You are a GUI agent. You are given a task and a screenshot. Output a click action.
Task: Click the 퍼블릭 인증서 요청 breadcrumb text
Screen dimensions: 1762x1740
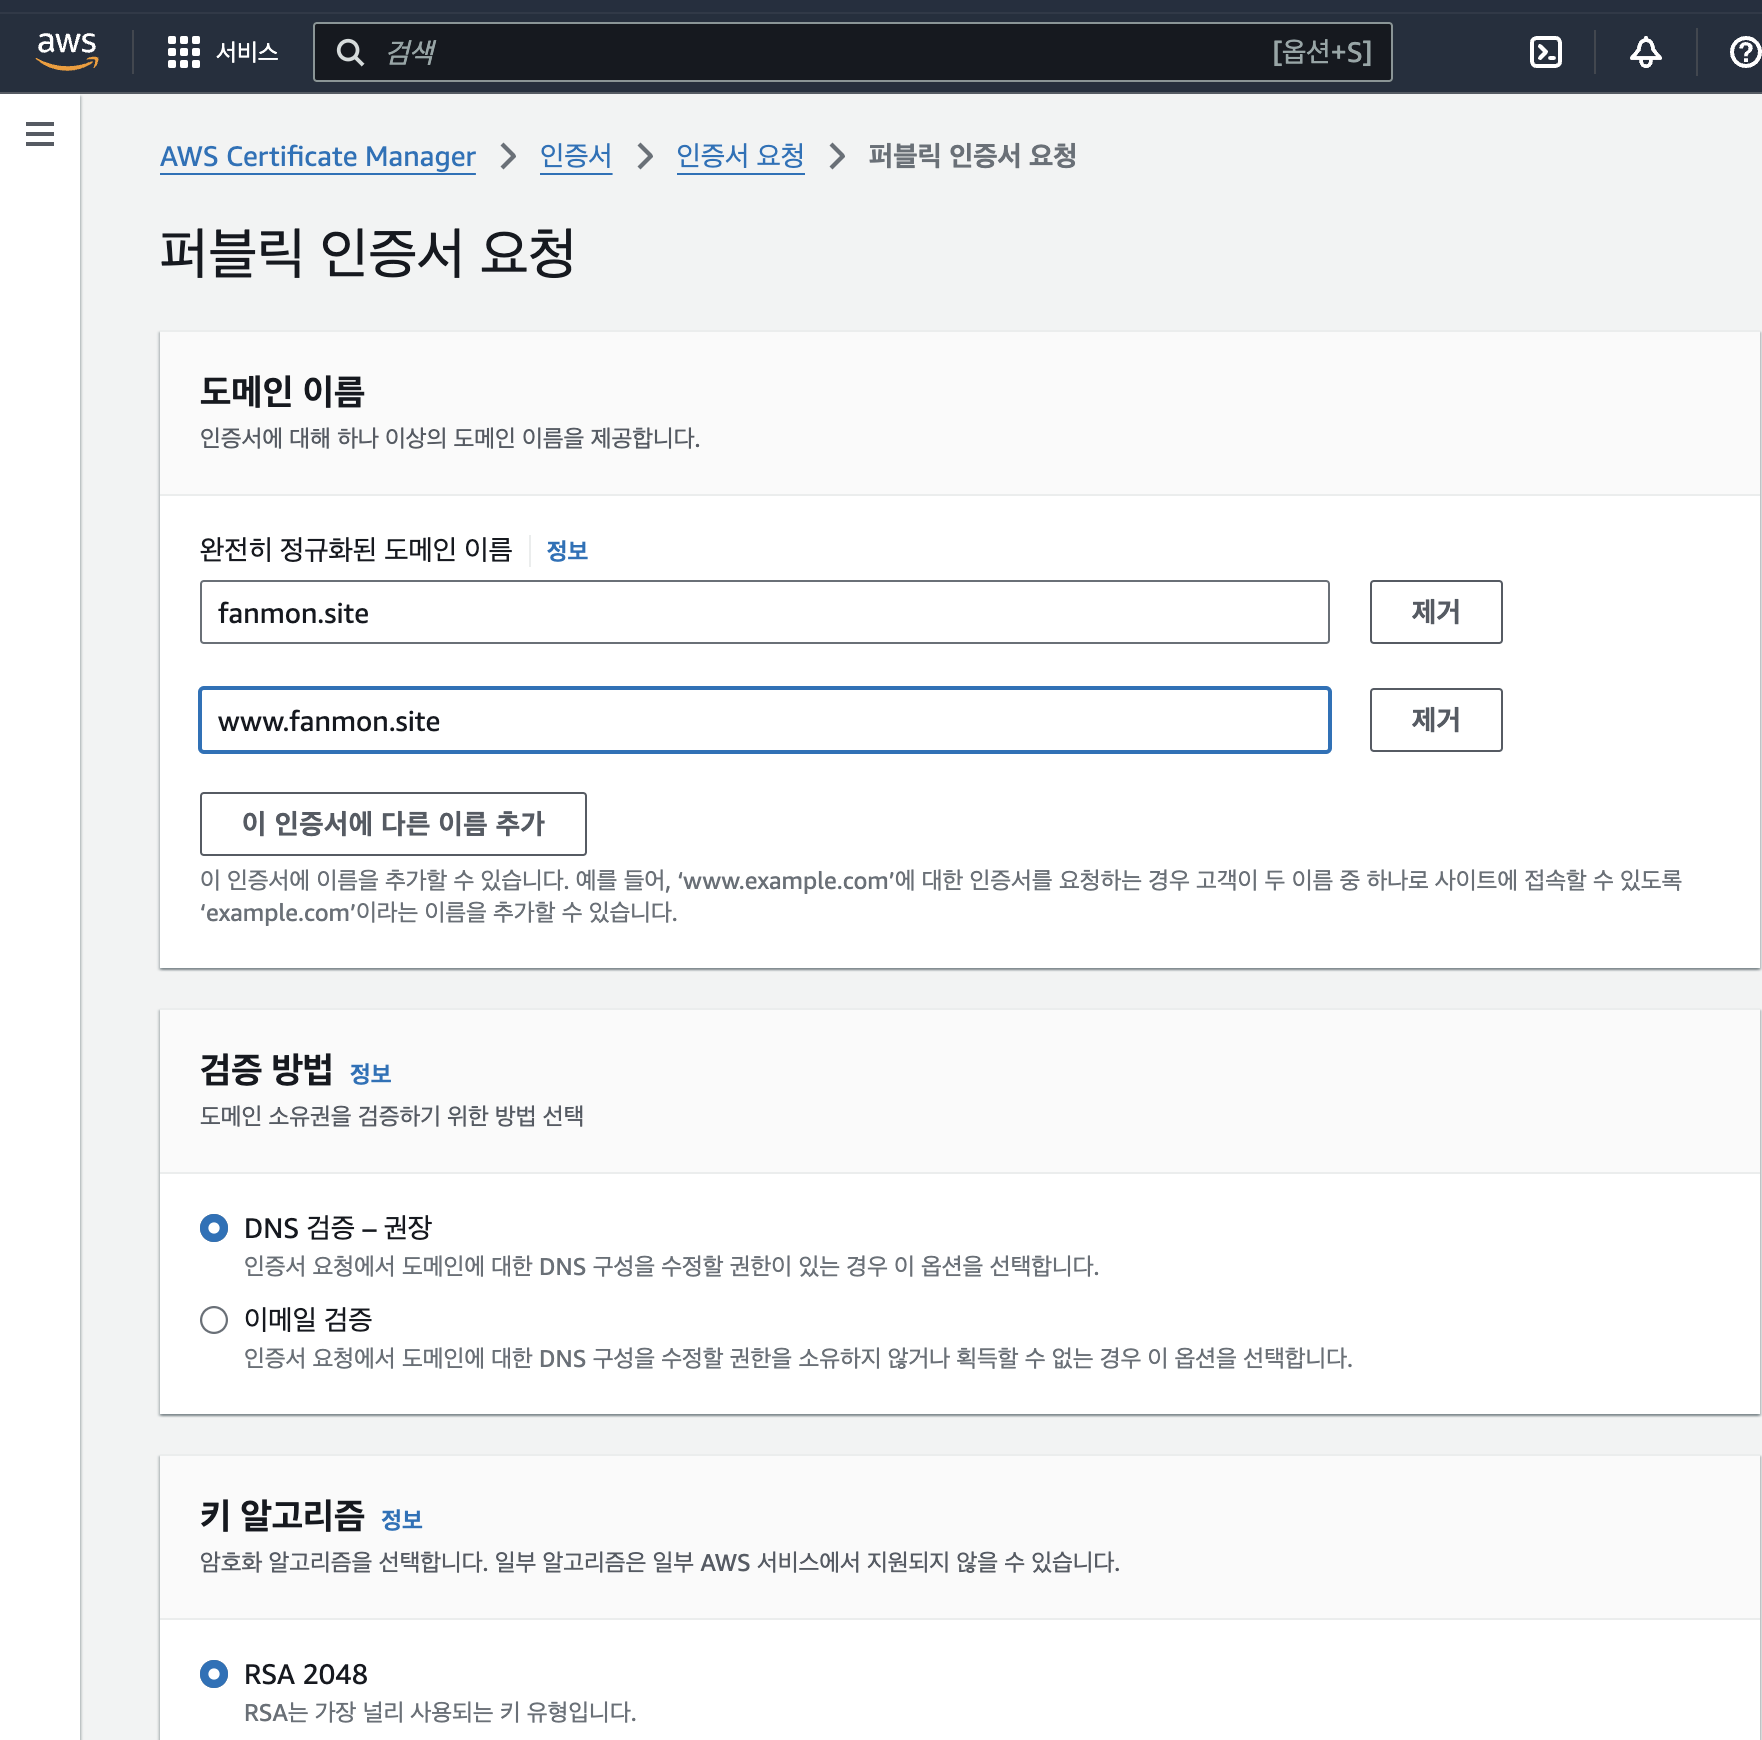click(972, 156)
